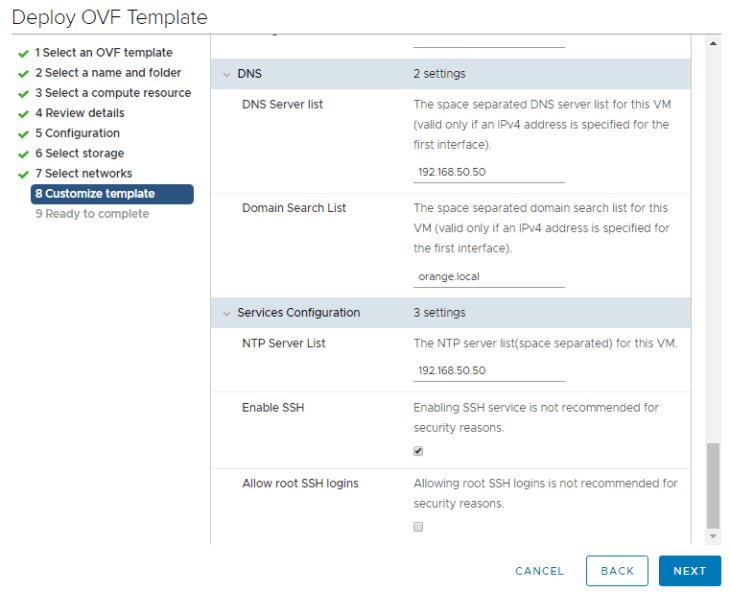Cancel the Deploy OVF Template wizard

(x=539, y=571)
